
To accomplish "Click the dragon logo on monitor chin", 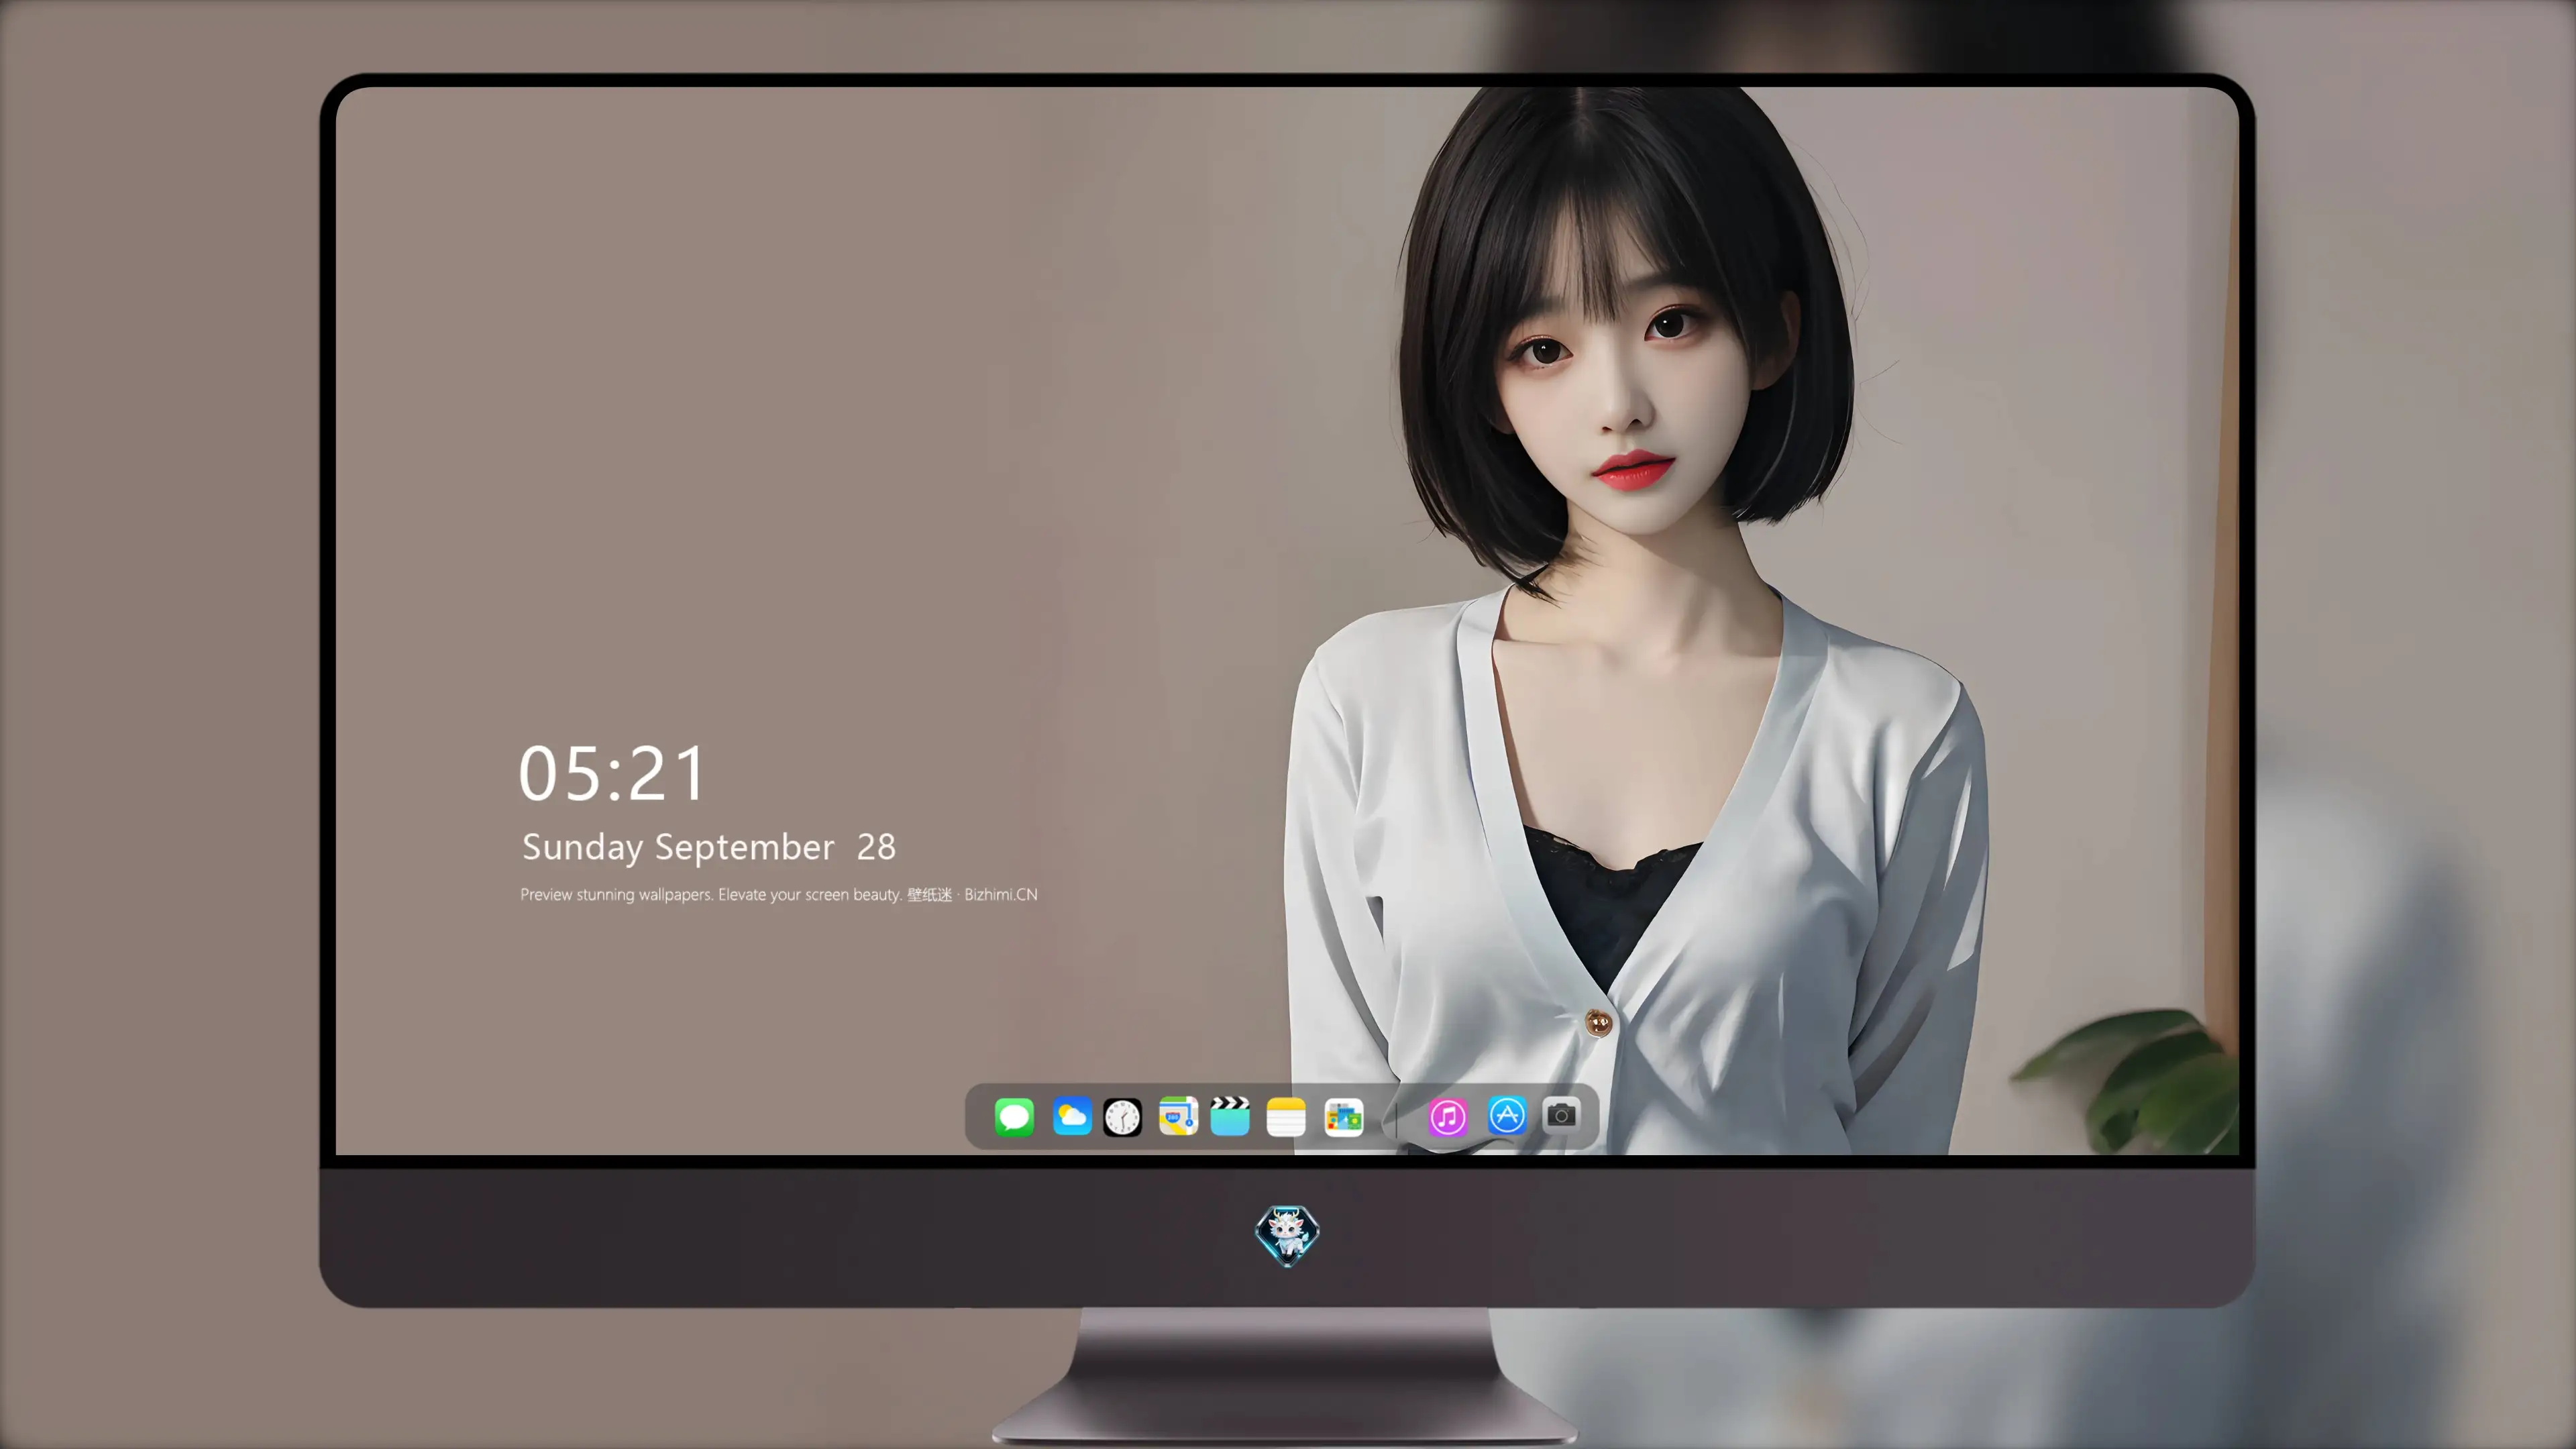I will pos(1287,1236).
